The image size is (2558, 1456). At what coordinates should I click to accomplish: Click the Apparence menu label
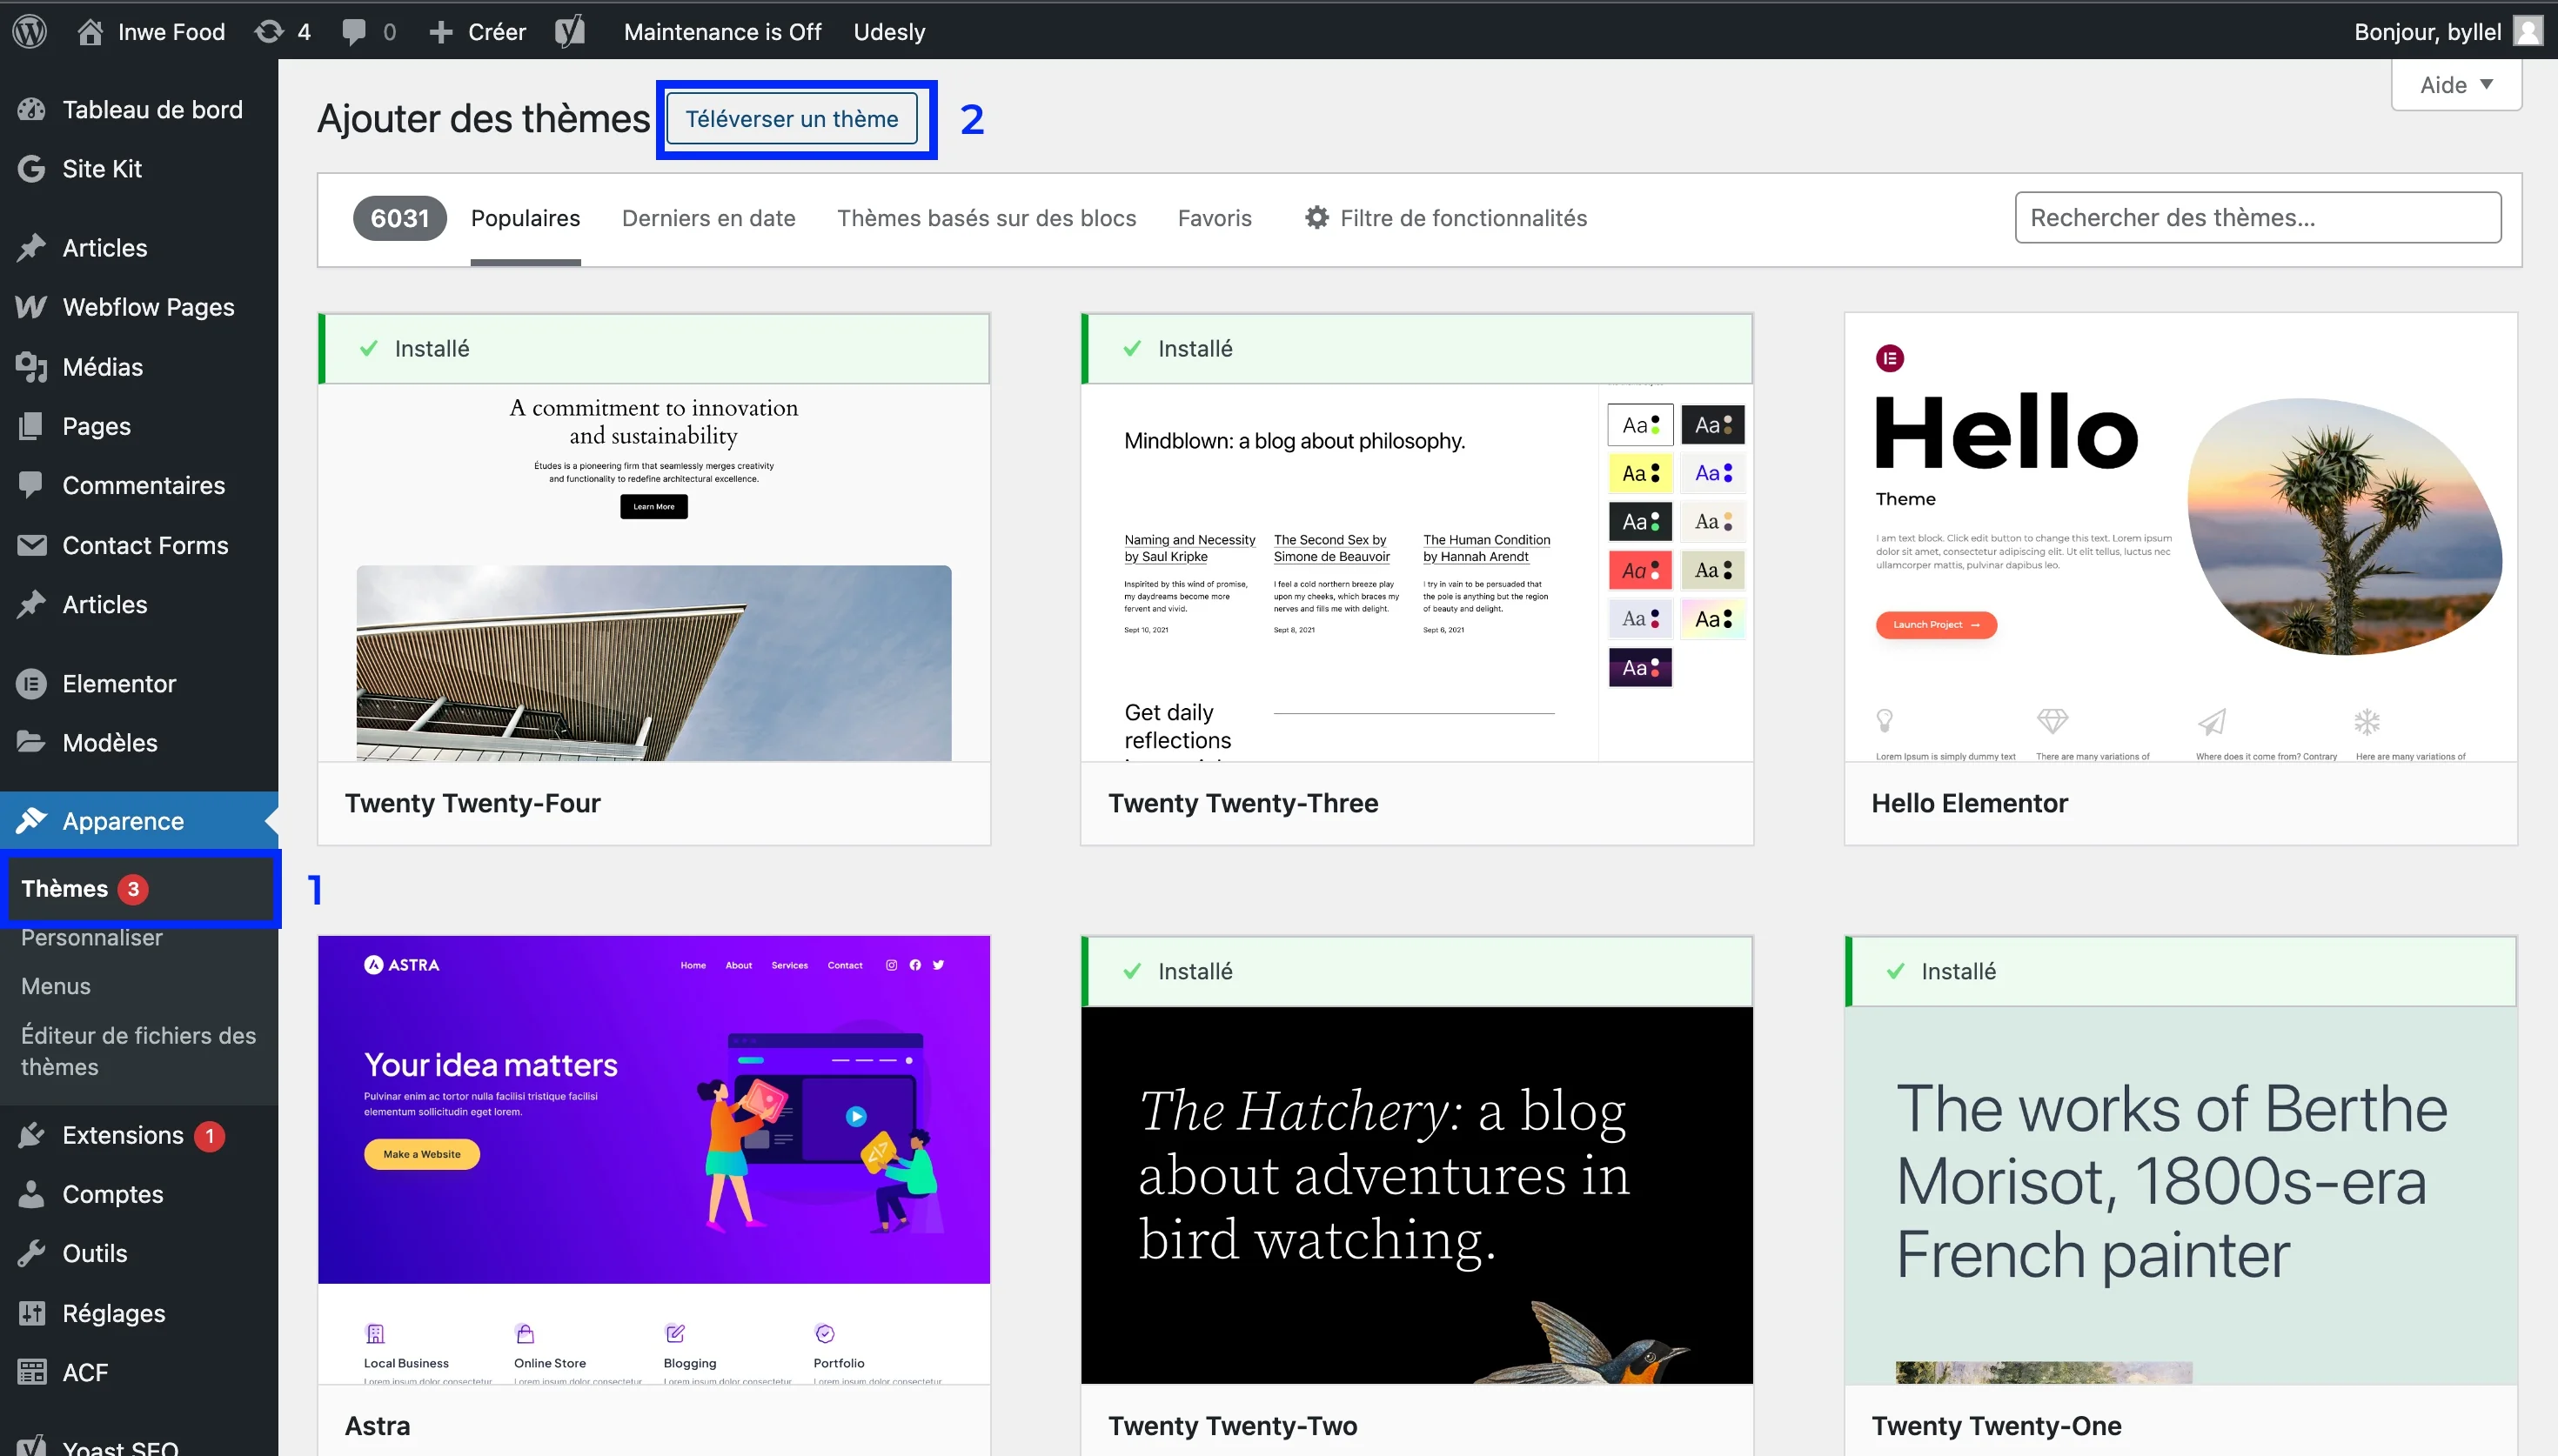pos(123,821)
